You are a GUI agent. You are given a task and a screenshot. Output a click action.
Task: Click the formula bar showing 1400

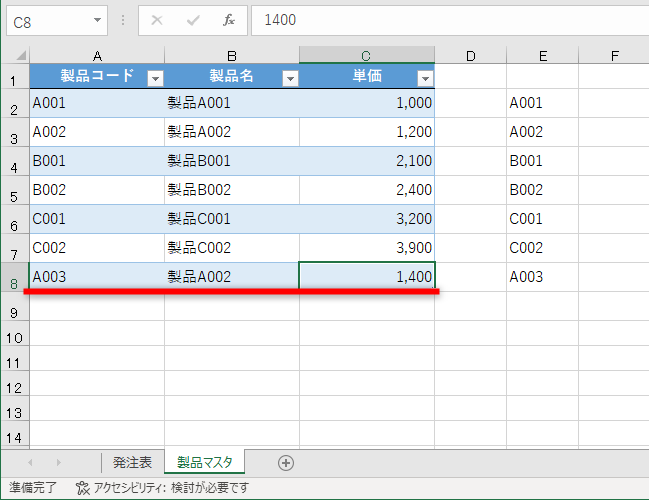(450, 20)
